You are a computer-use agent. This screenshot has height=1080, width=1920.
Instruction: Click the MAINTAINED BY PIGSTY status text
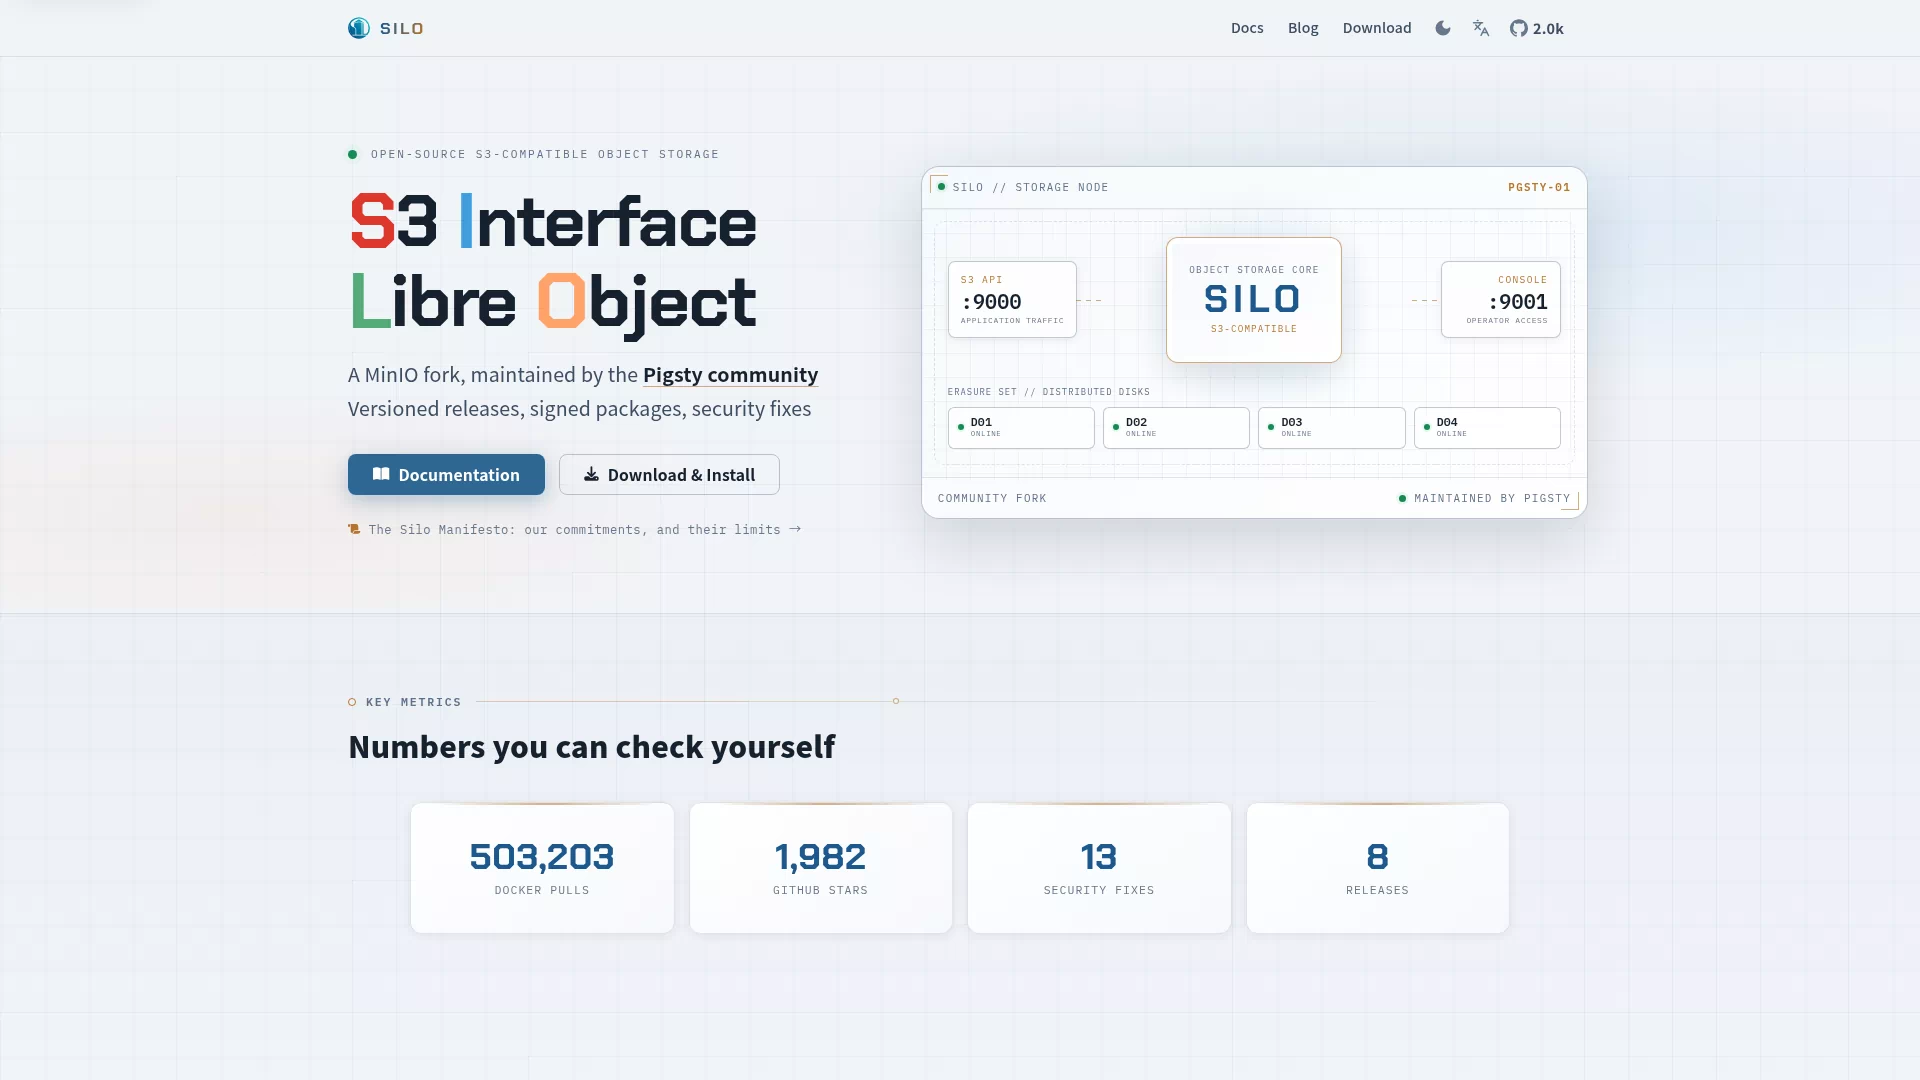click(1492, 498)
